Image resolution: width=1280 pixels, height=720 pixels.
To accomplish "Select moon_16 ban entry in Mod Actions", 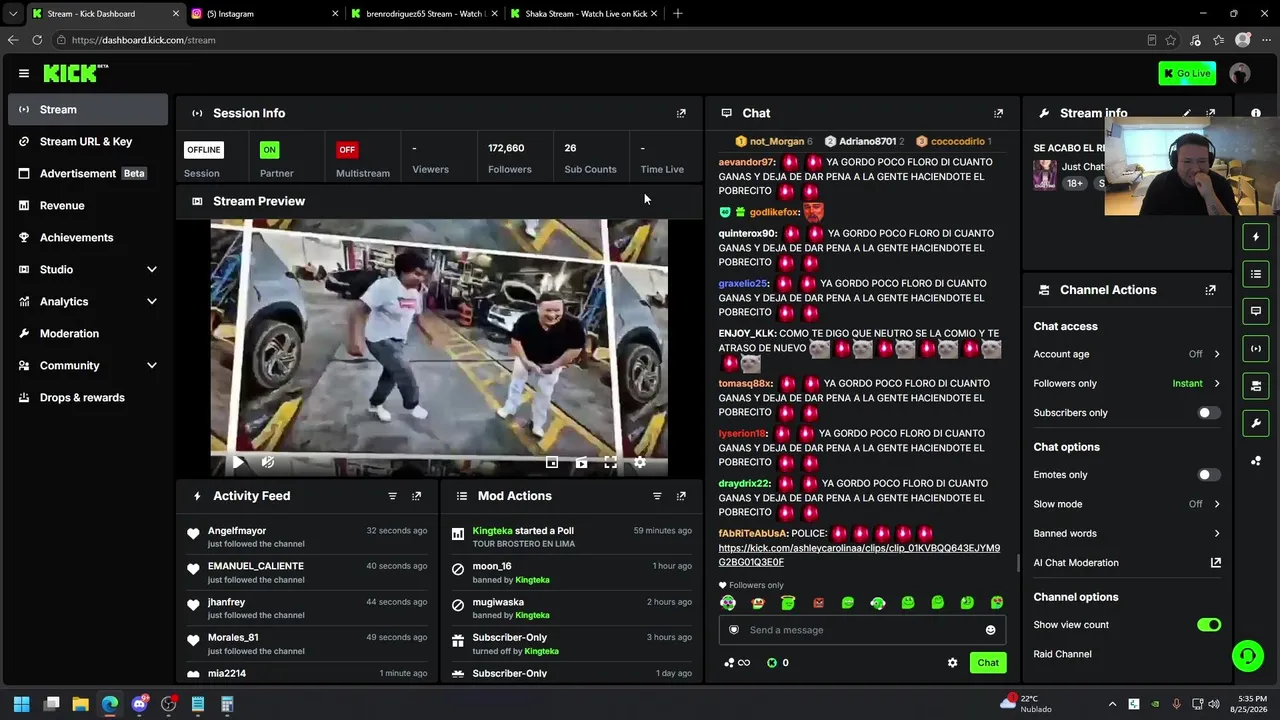I will [x=571, y=573].
